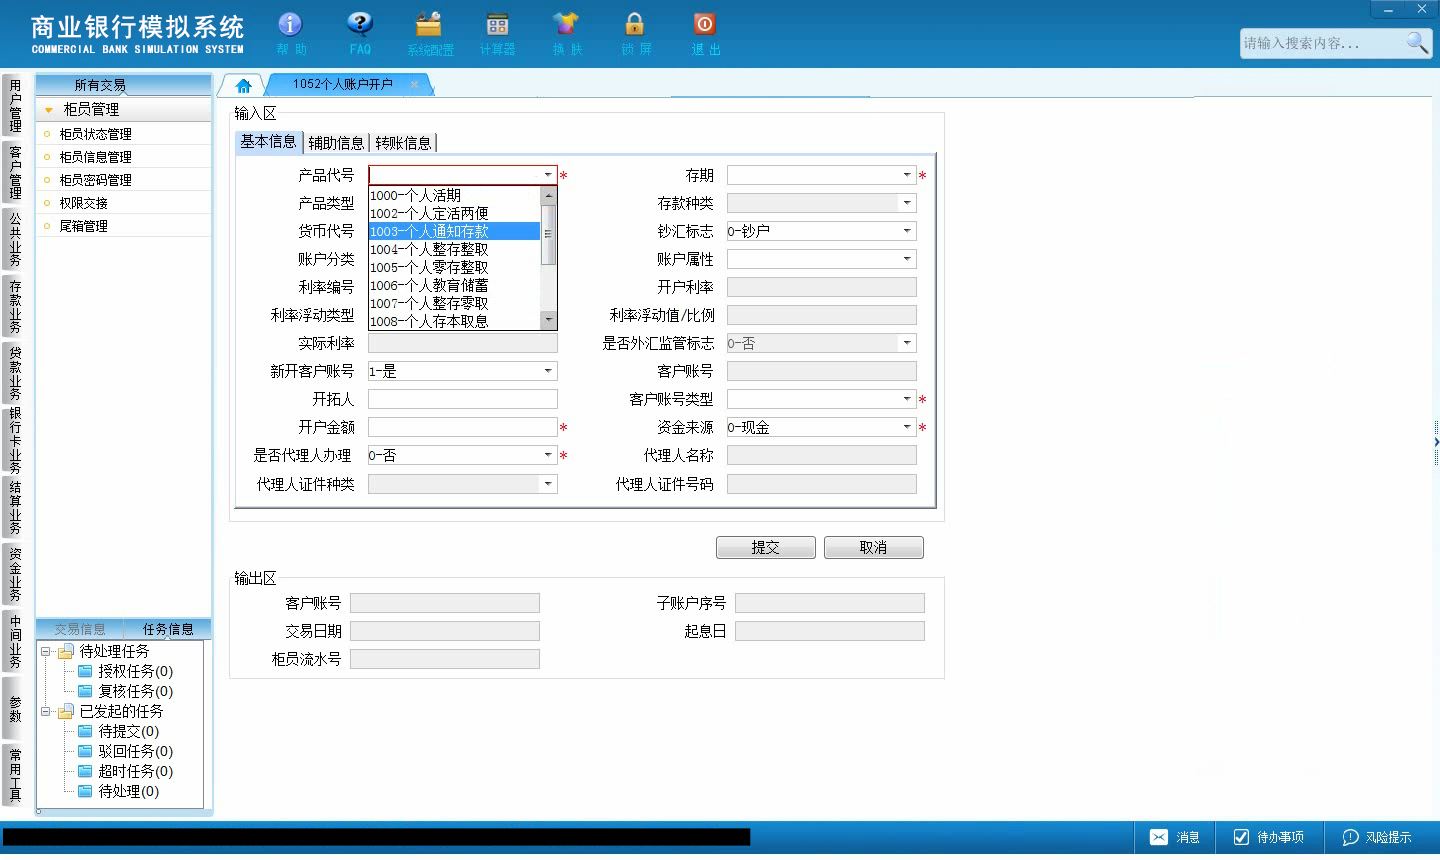Click the 取消 cancel button
The image size is (1440, 860).
click(873, 548)
